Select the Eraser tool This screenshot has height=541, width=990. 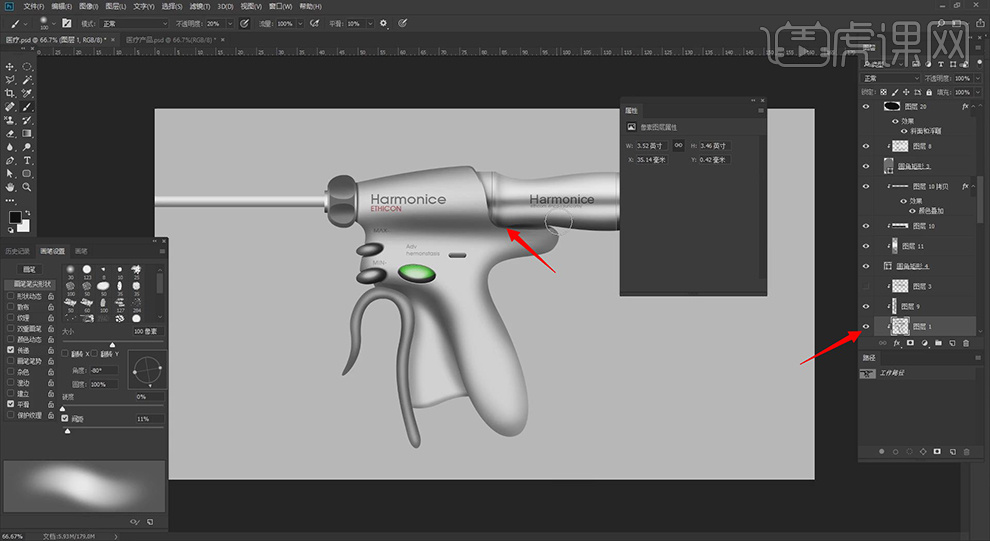coord(10,133)
